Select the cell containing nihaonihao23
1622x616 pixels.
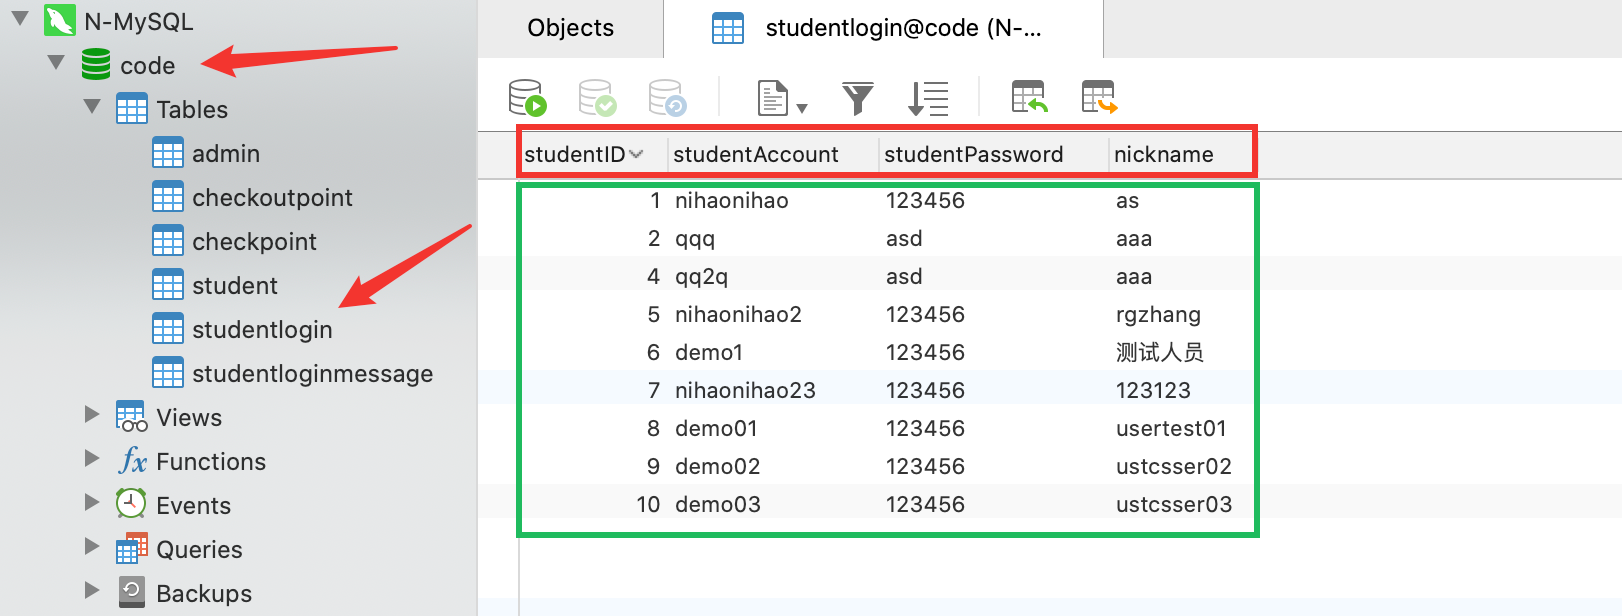(745, 390)
